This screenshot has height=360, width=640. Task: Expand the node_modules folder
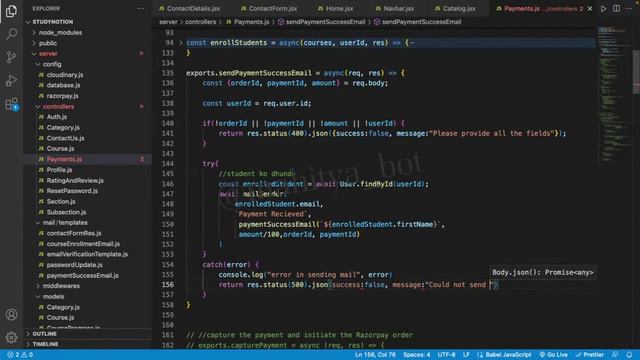coord(88,32)
